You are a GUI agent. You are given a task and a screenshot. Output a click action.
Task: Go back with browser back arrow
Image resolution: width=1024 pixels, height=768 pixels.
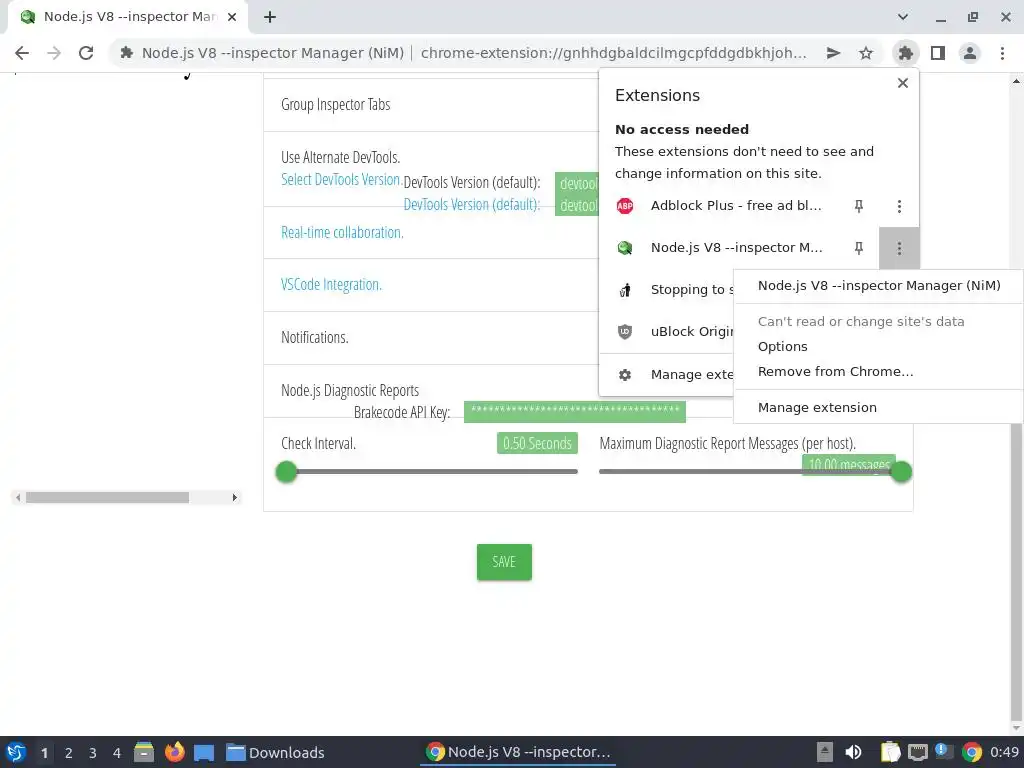22,53
